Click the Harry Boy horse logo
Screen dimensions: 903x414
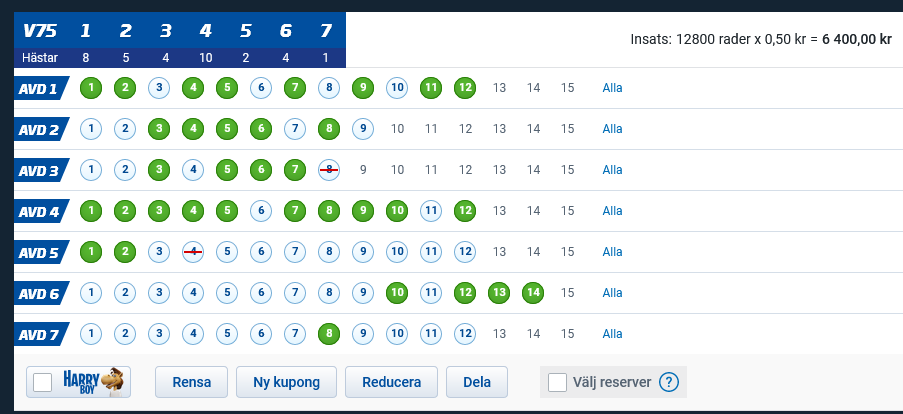click(92, 382)
